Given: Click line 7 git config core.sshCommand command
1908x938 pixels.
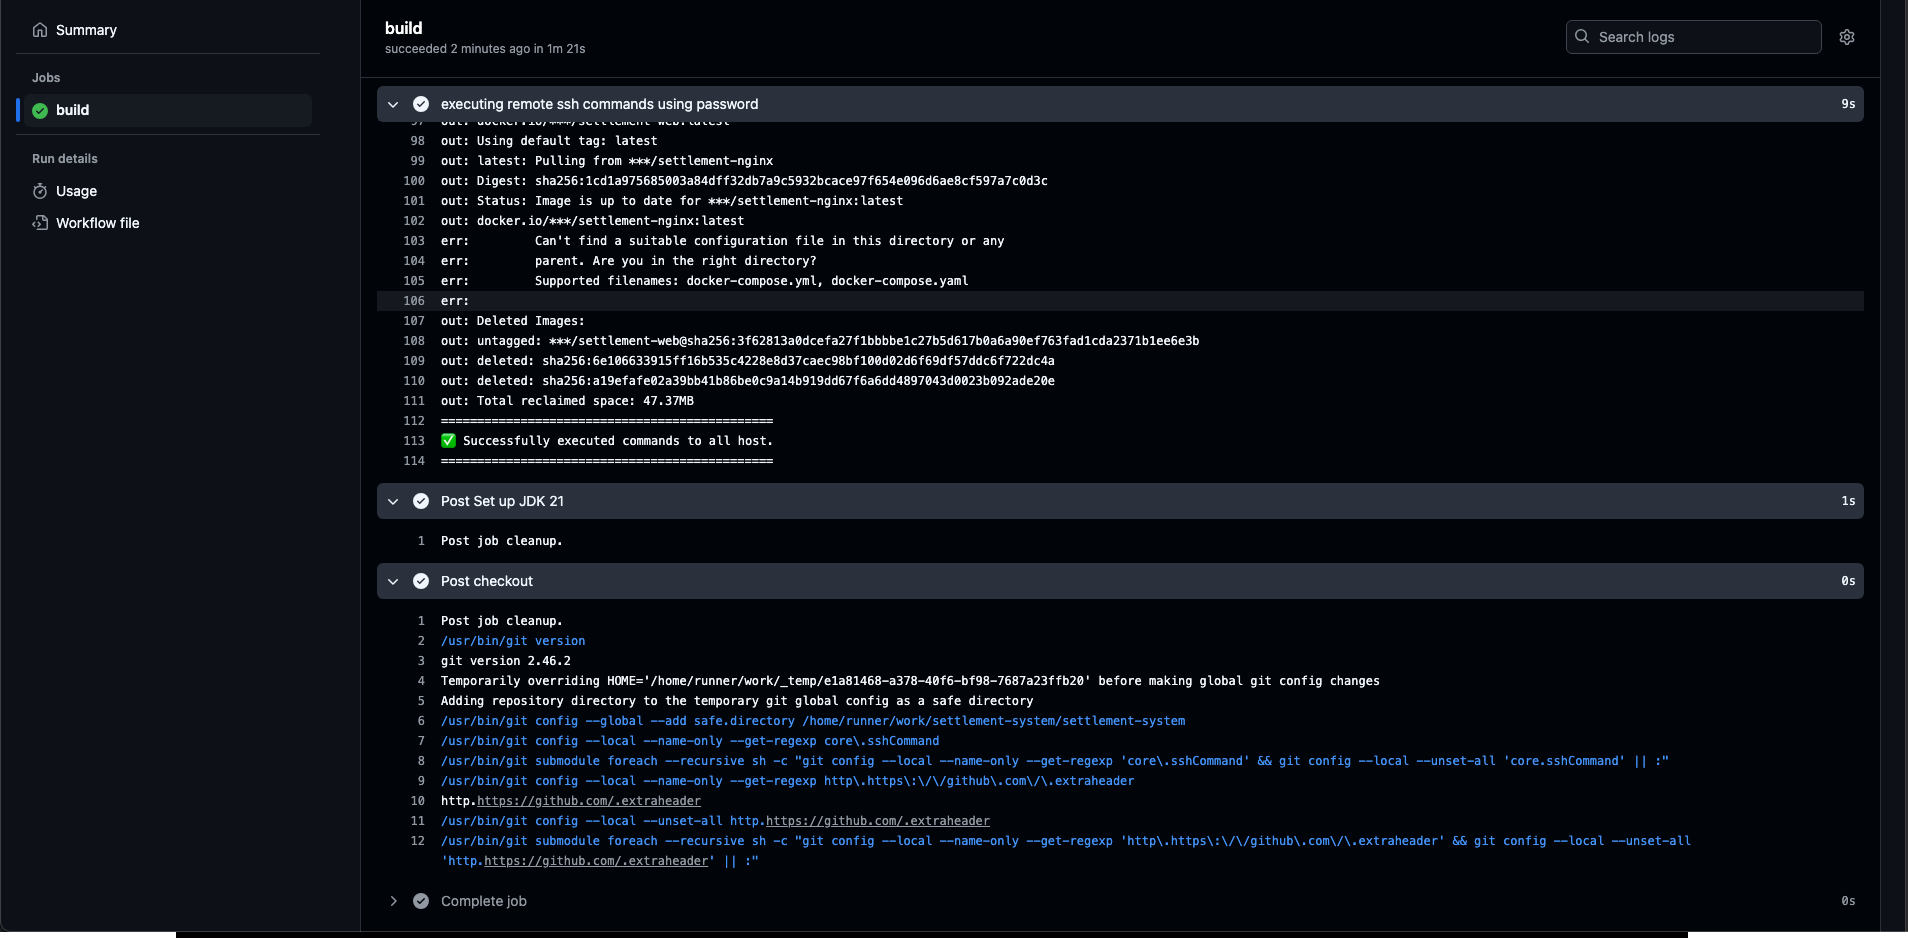Looking at the screenshot, I should [x=690, y=741].
